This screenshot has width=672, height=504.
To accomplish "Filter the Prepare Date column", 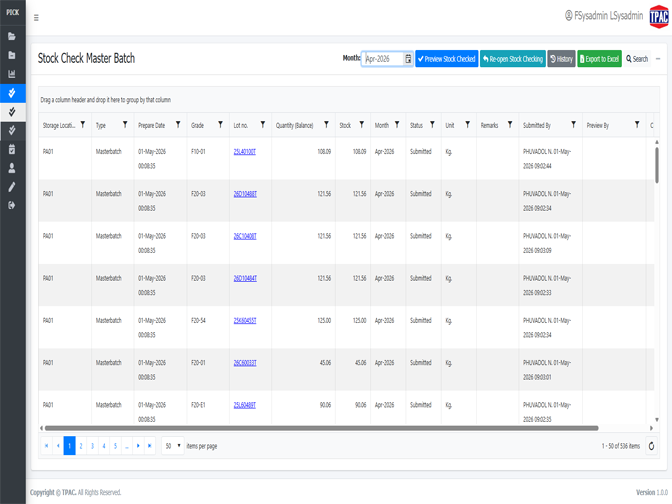I will coord(178,125).
